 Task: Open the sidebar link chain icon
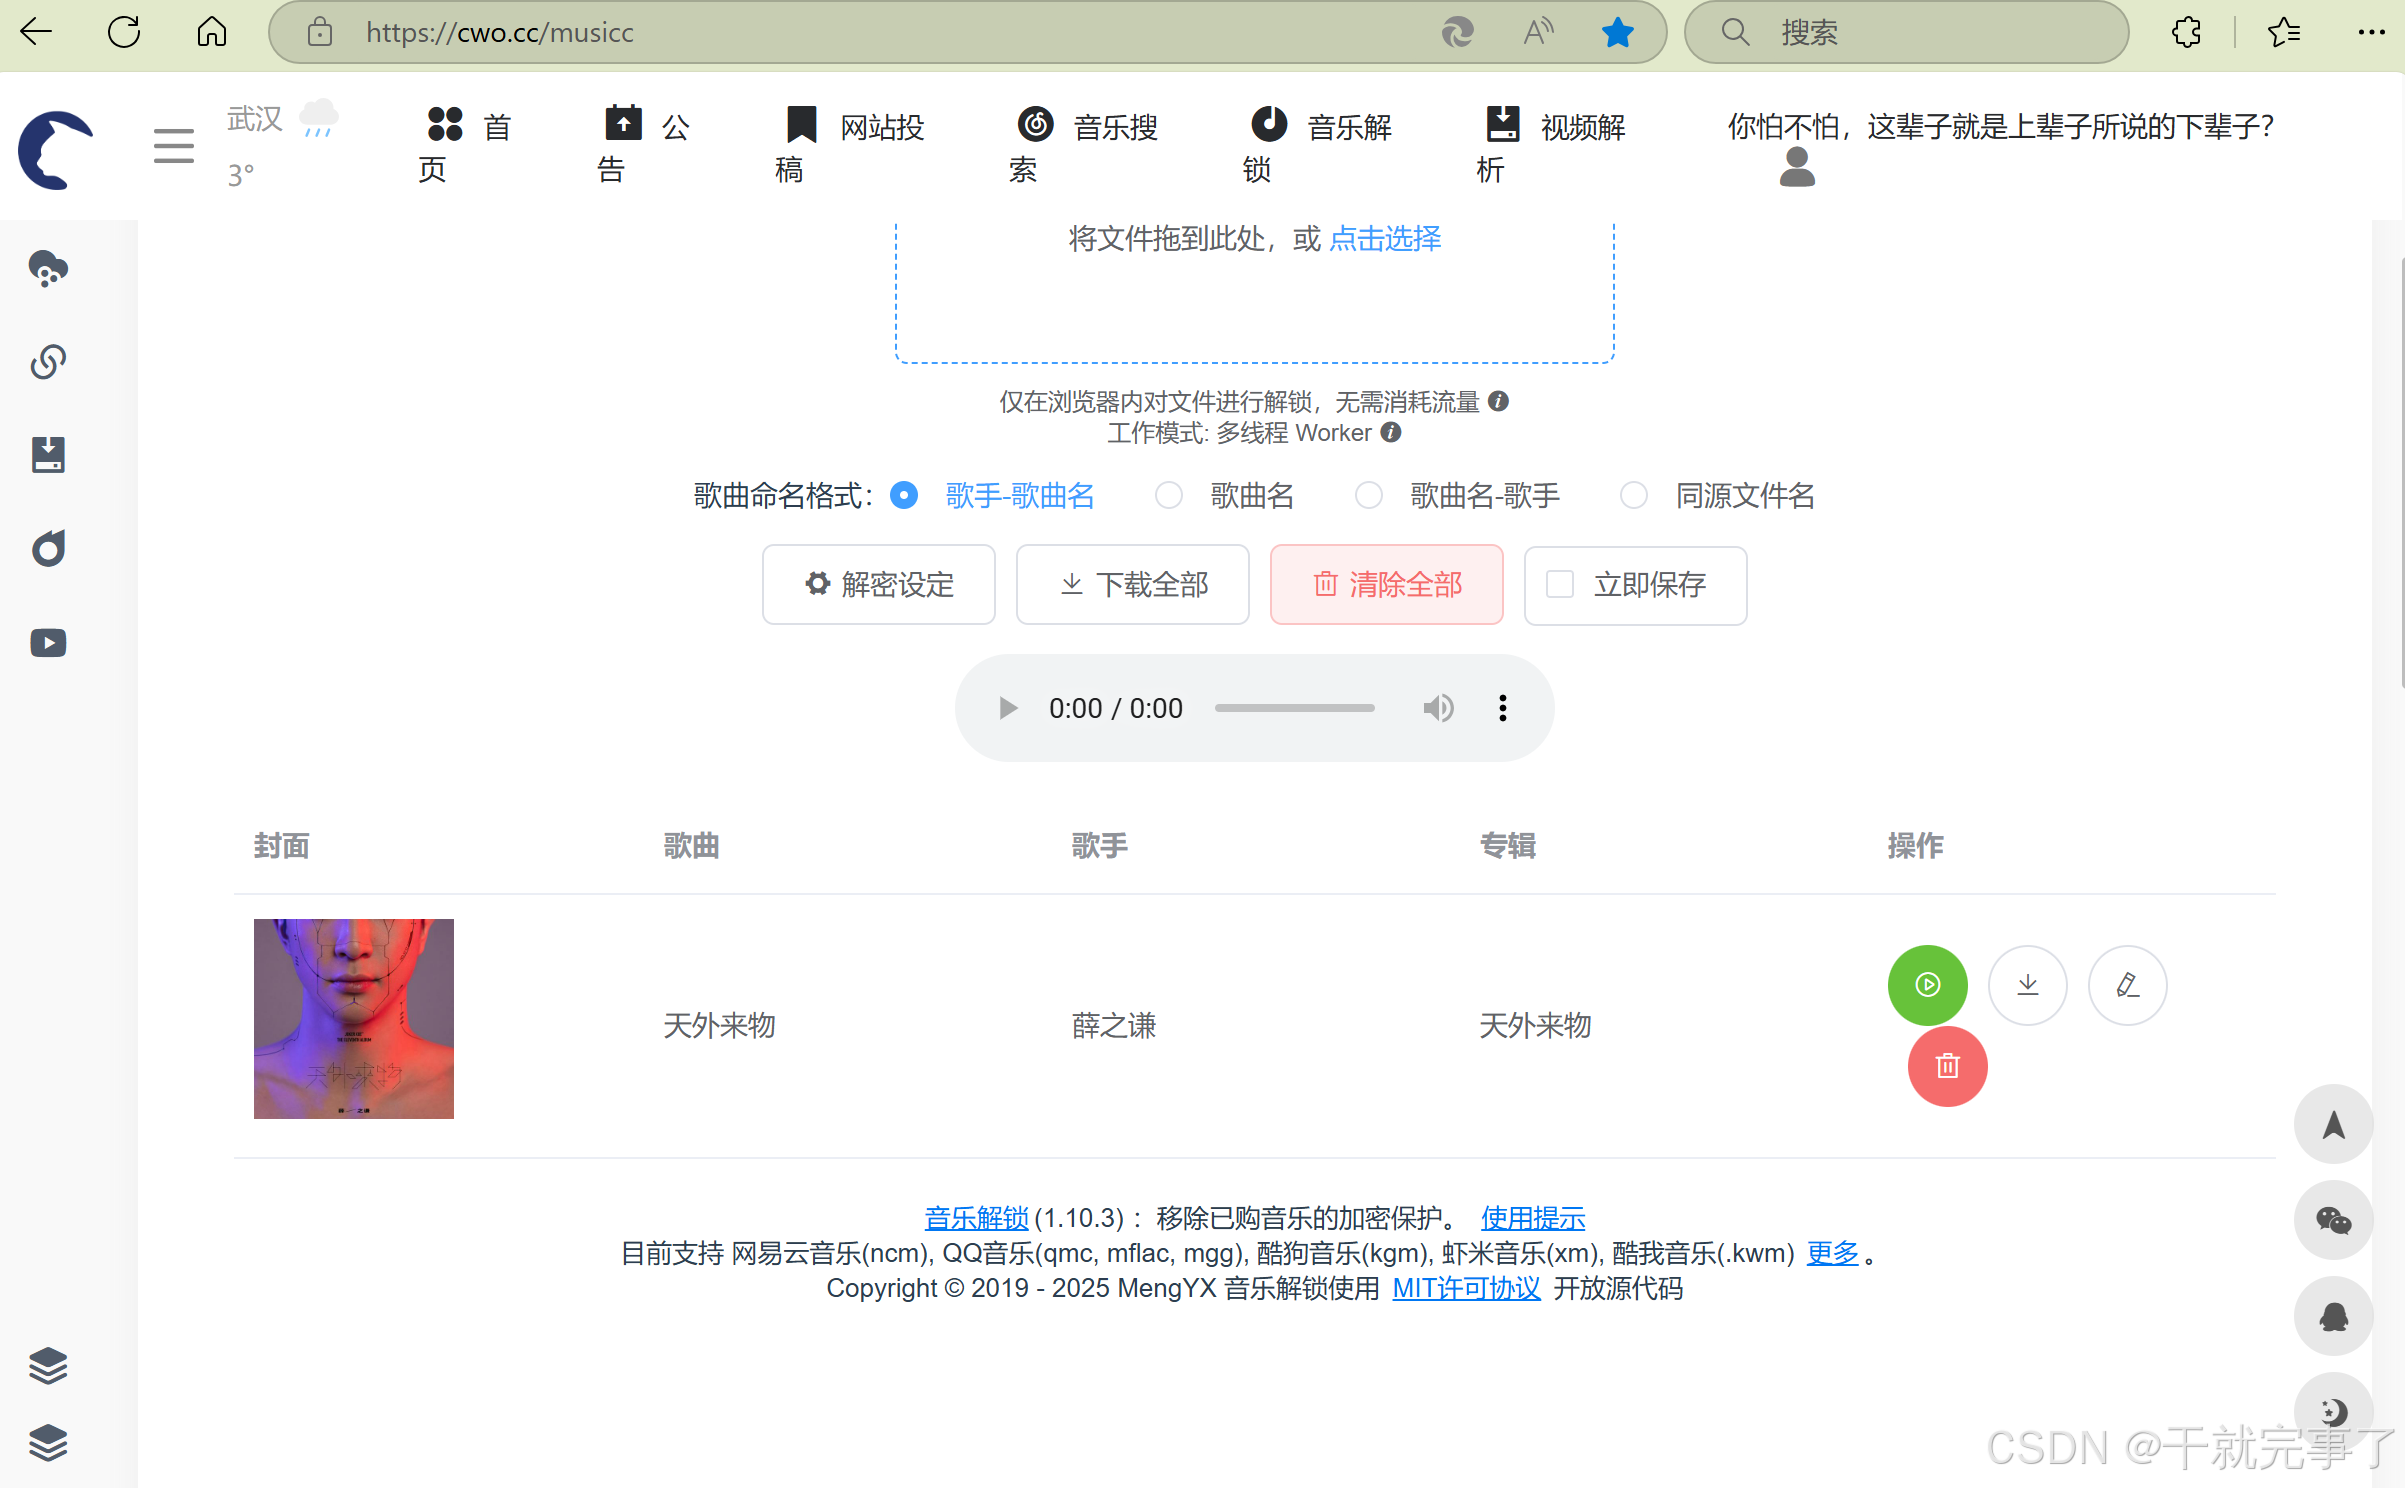pos(48,361)
